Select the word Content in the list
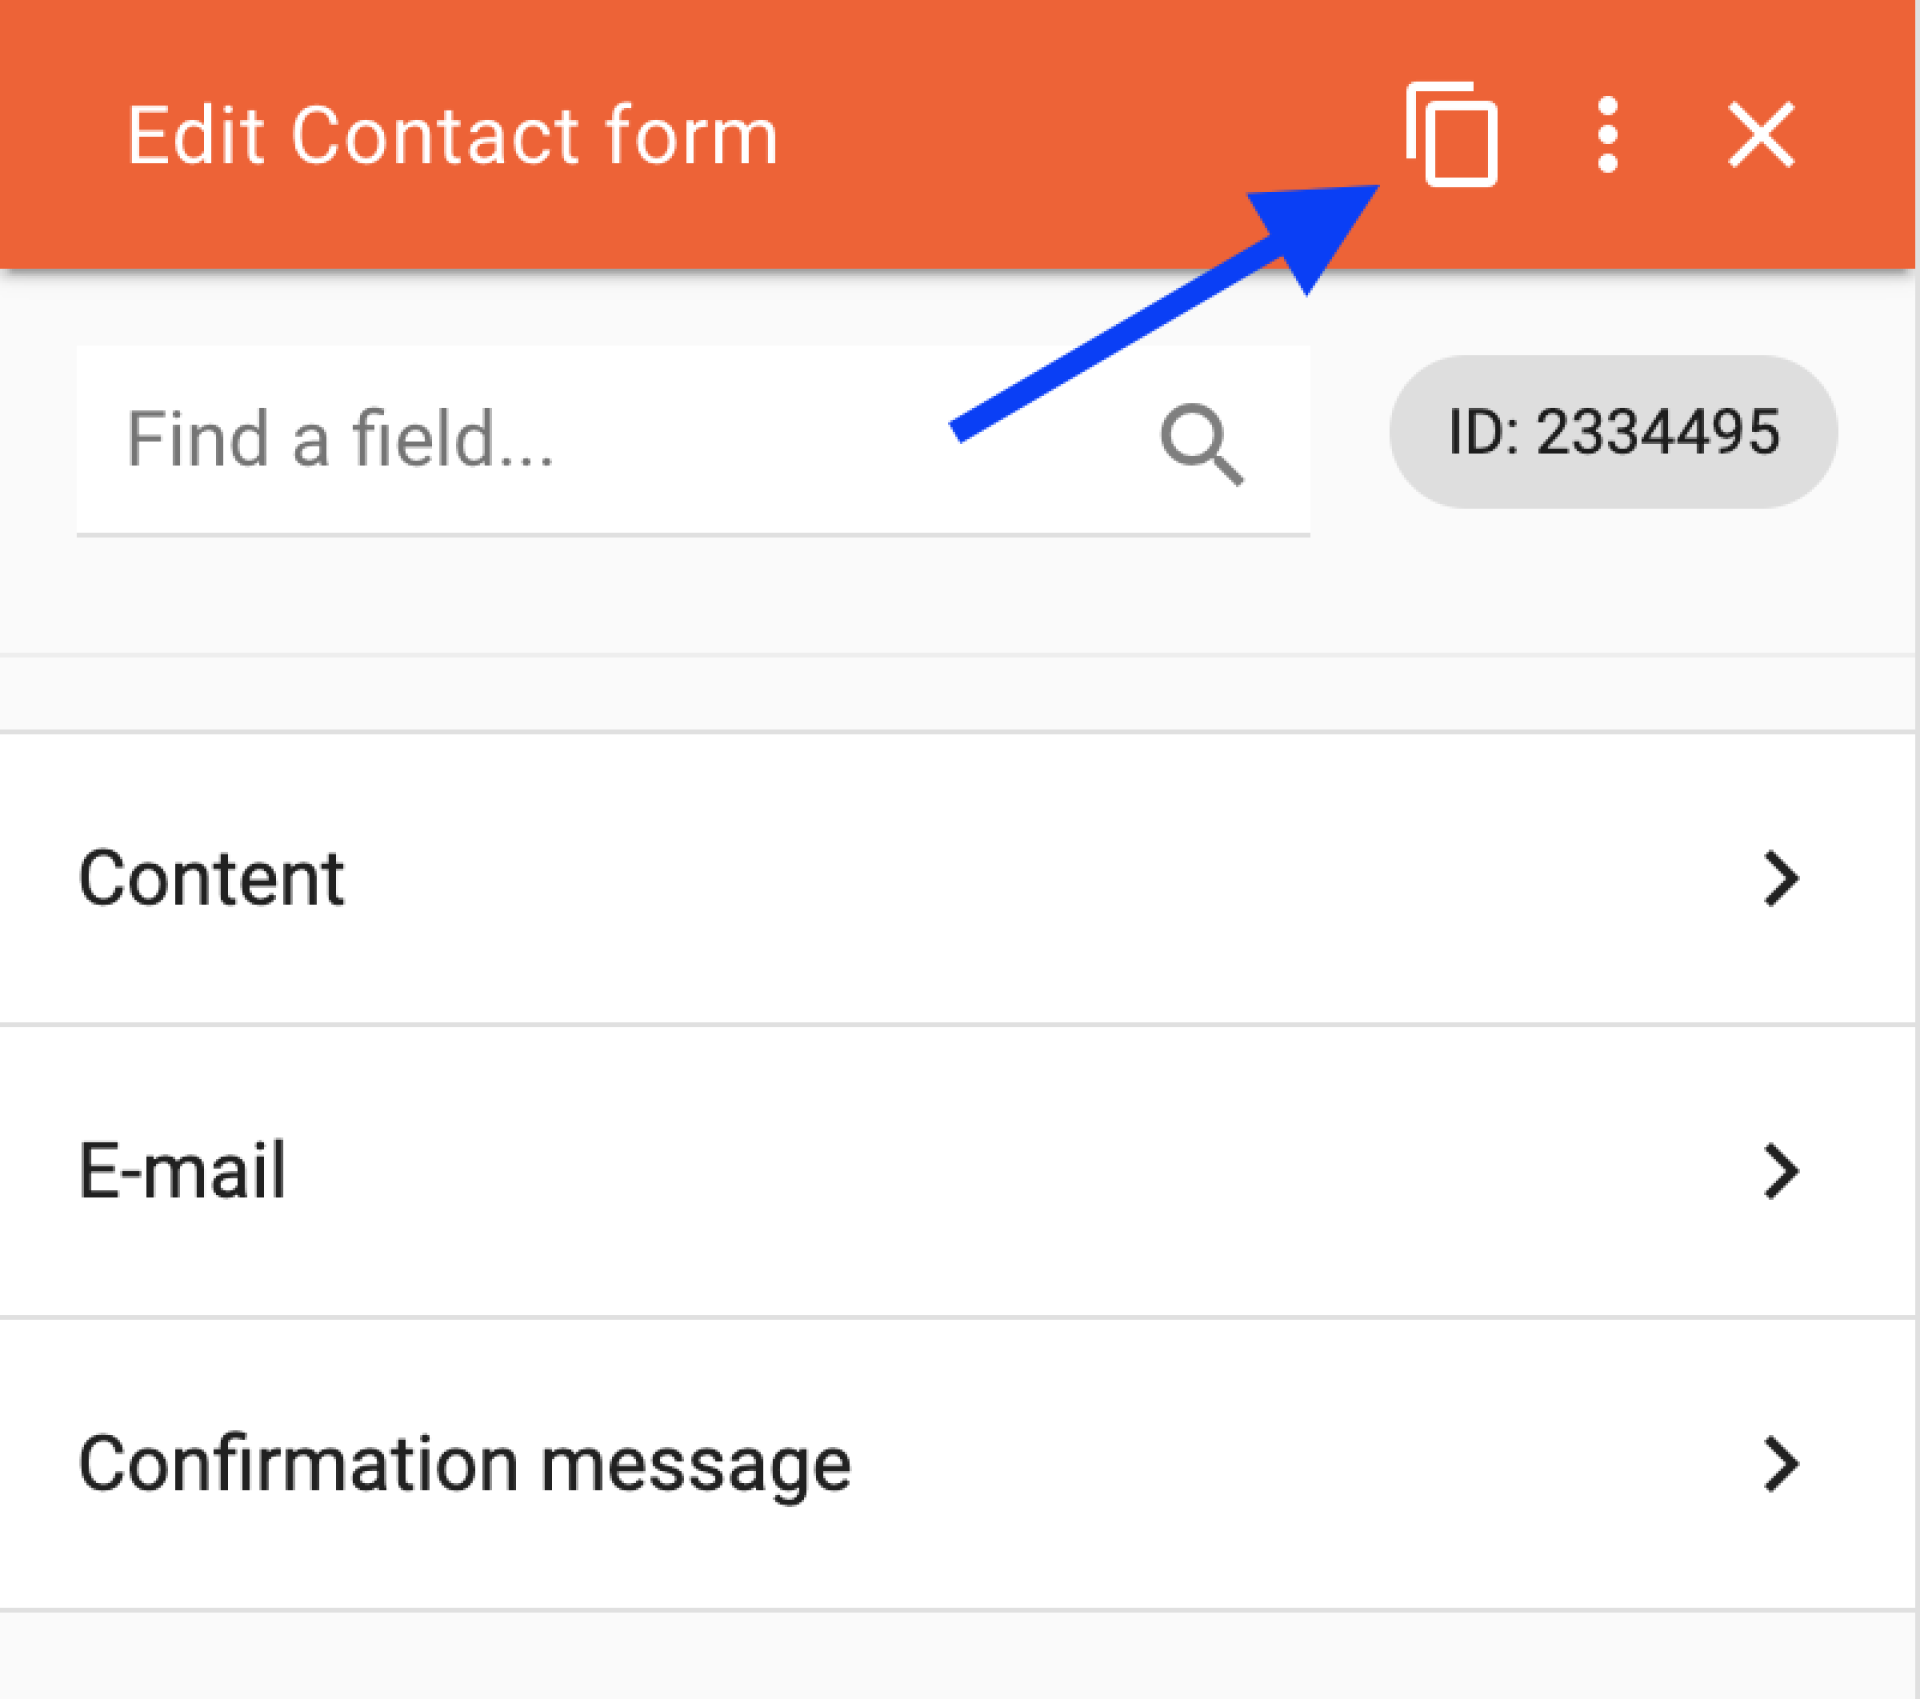 (x=212, y=879)
